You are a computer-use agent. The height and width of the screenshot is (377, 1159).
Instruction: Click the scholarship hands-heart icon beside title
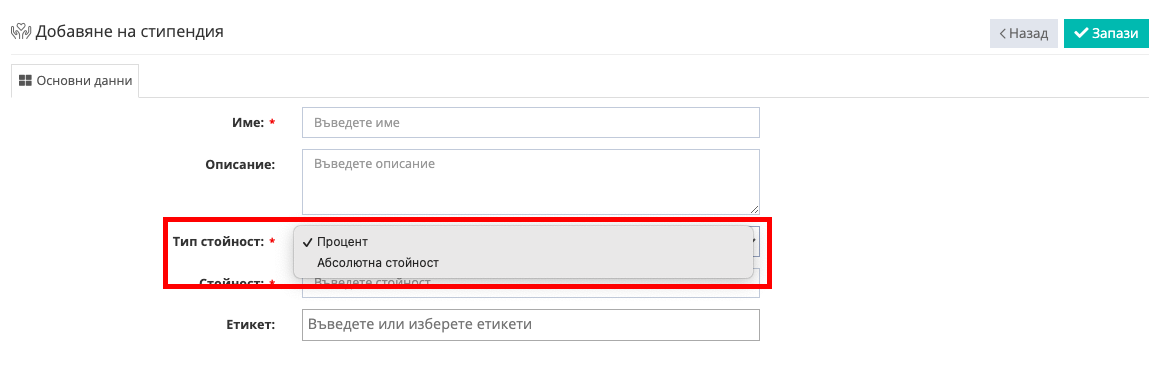click(x=21, y=33)
